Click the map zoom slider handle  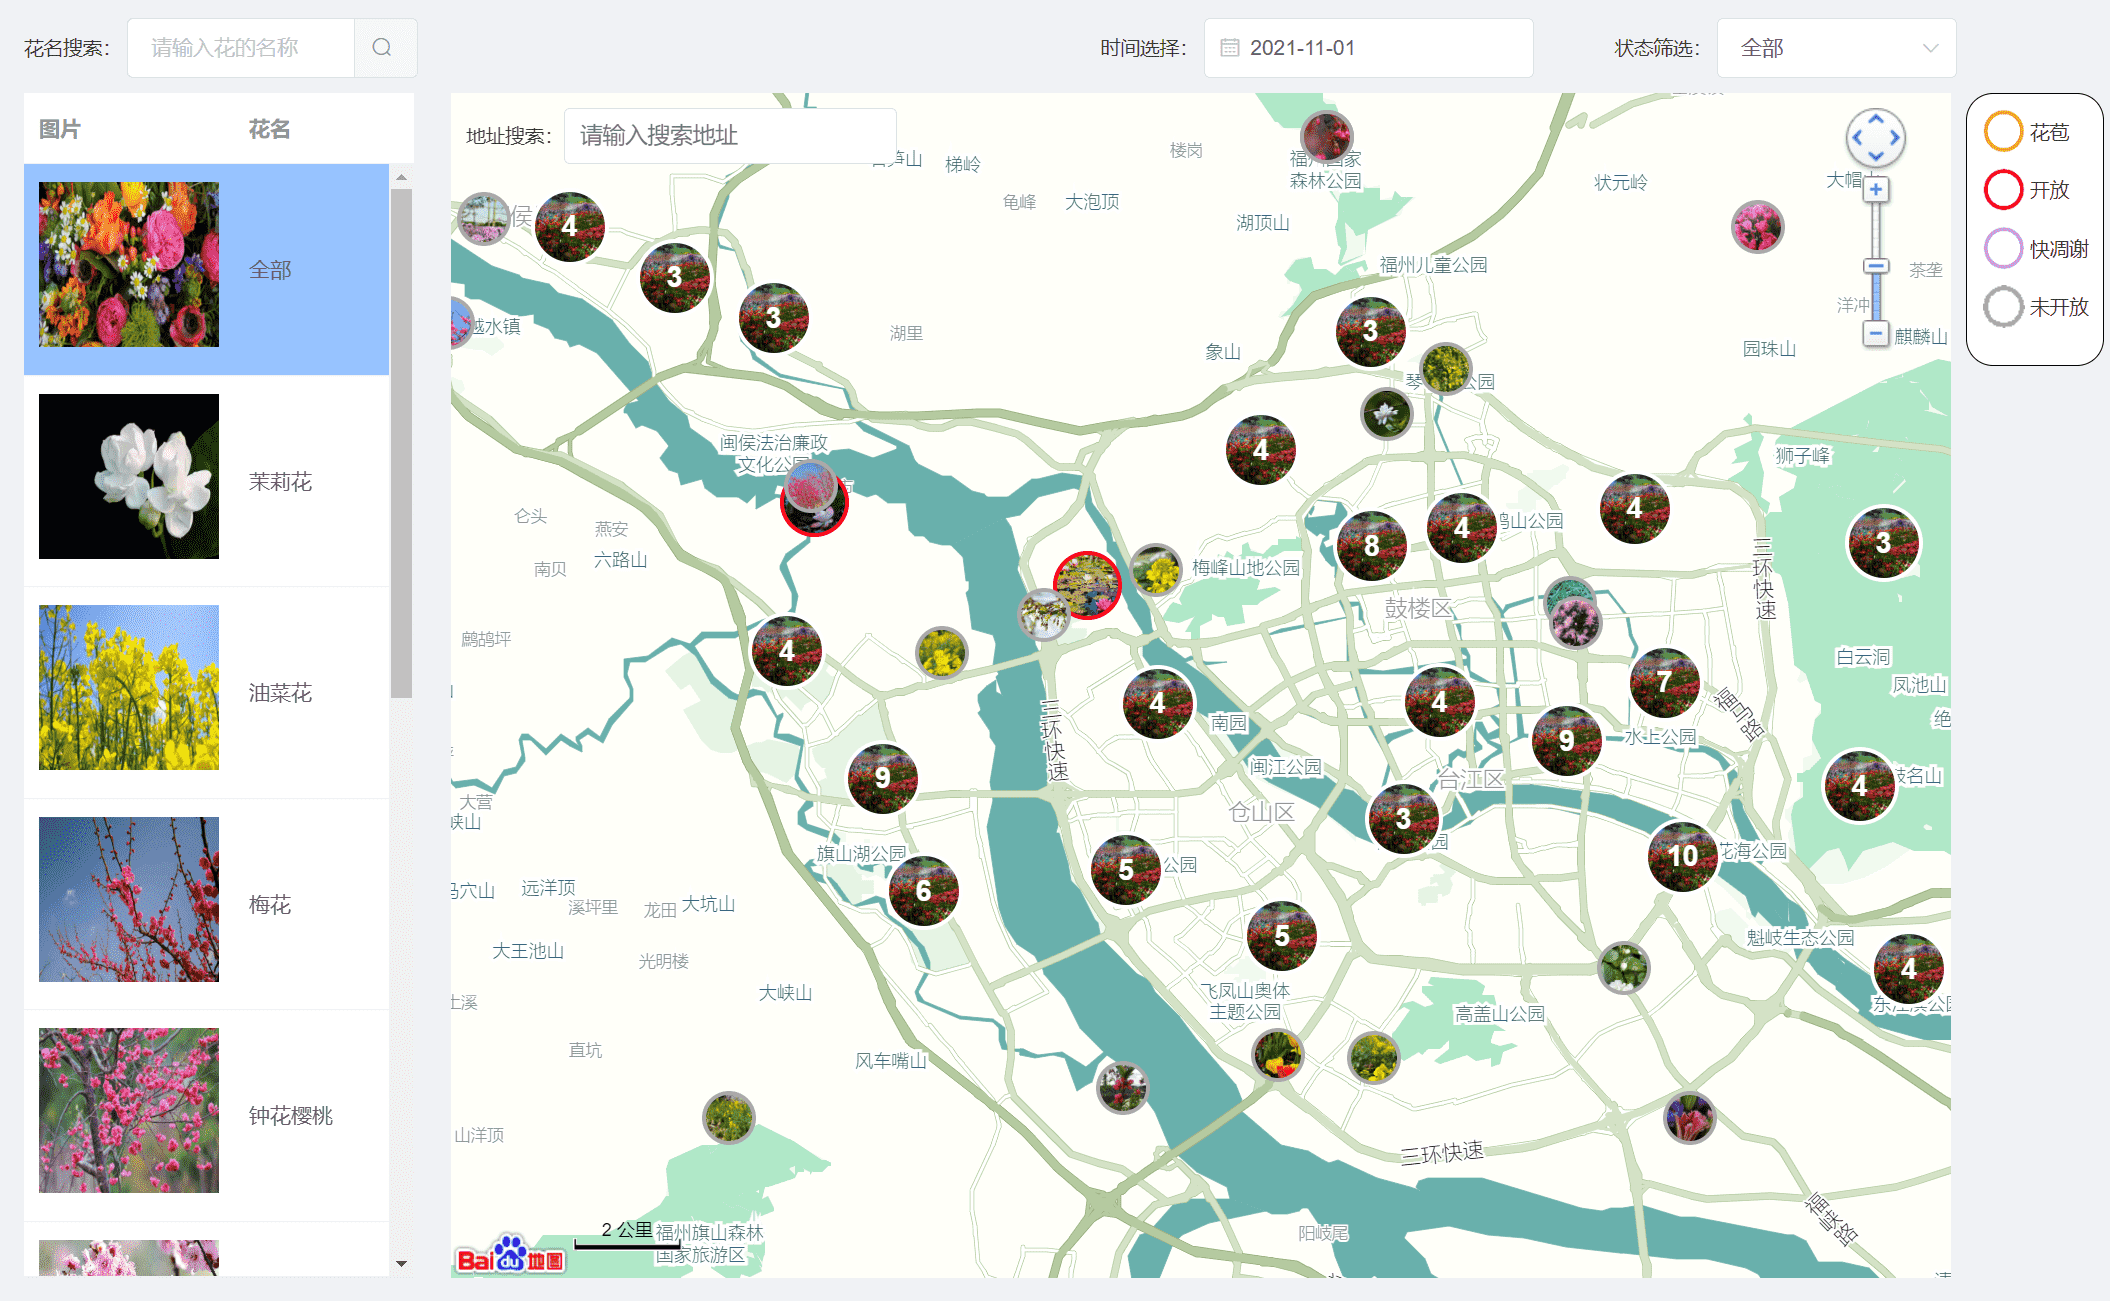pos(1876,266)
